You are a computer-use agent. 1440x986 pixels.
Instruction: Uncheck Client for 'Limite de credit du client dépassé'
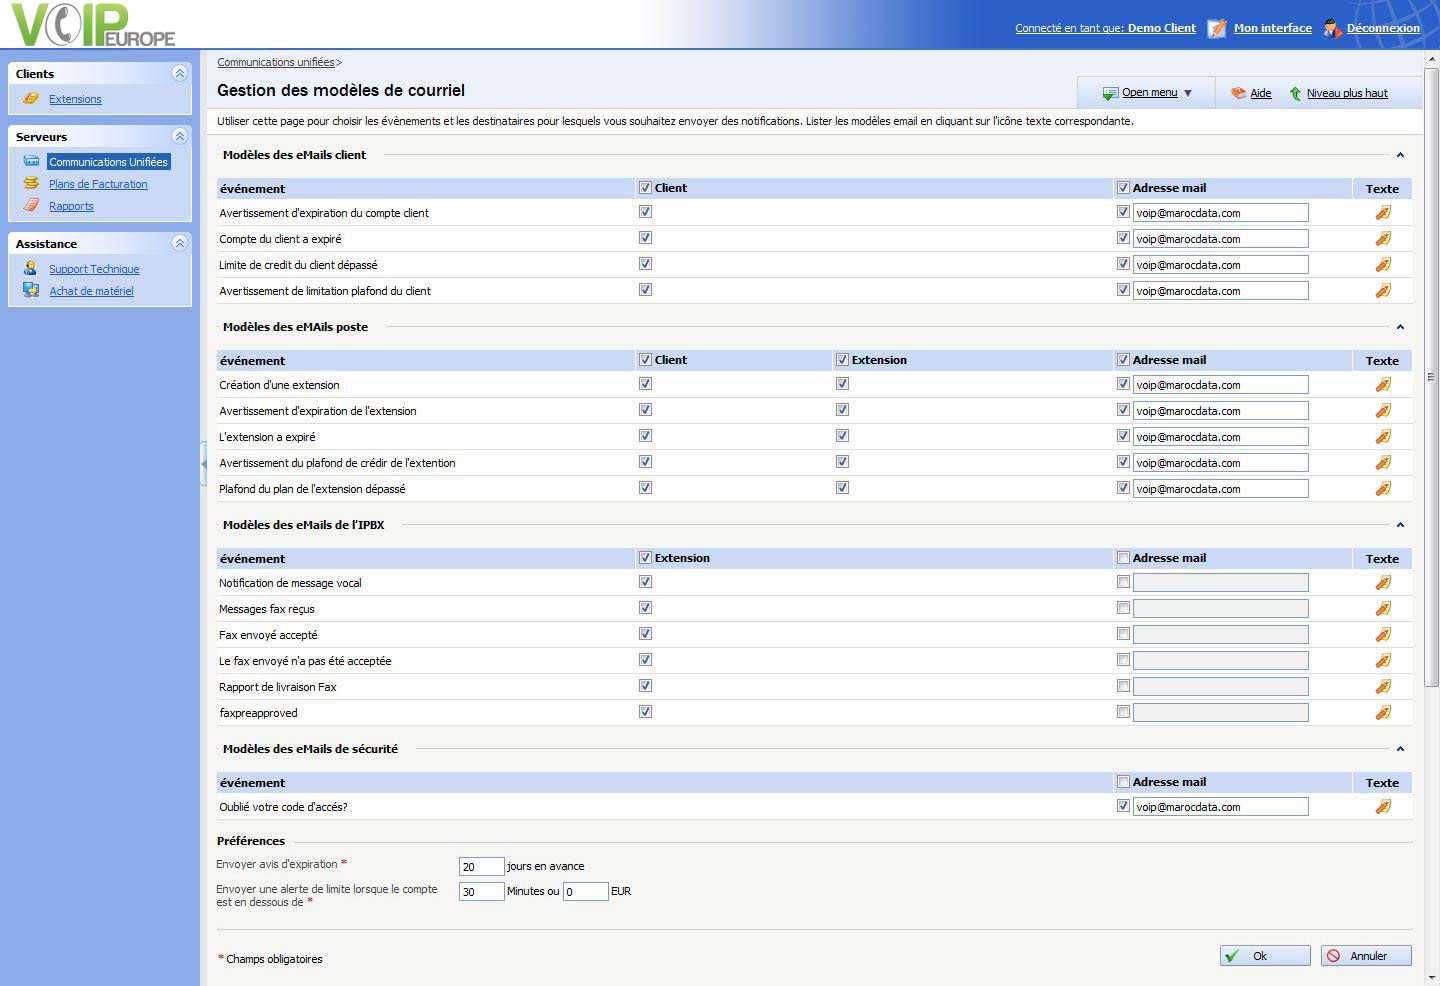[x=645, y=264]
